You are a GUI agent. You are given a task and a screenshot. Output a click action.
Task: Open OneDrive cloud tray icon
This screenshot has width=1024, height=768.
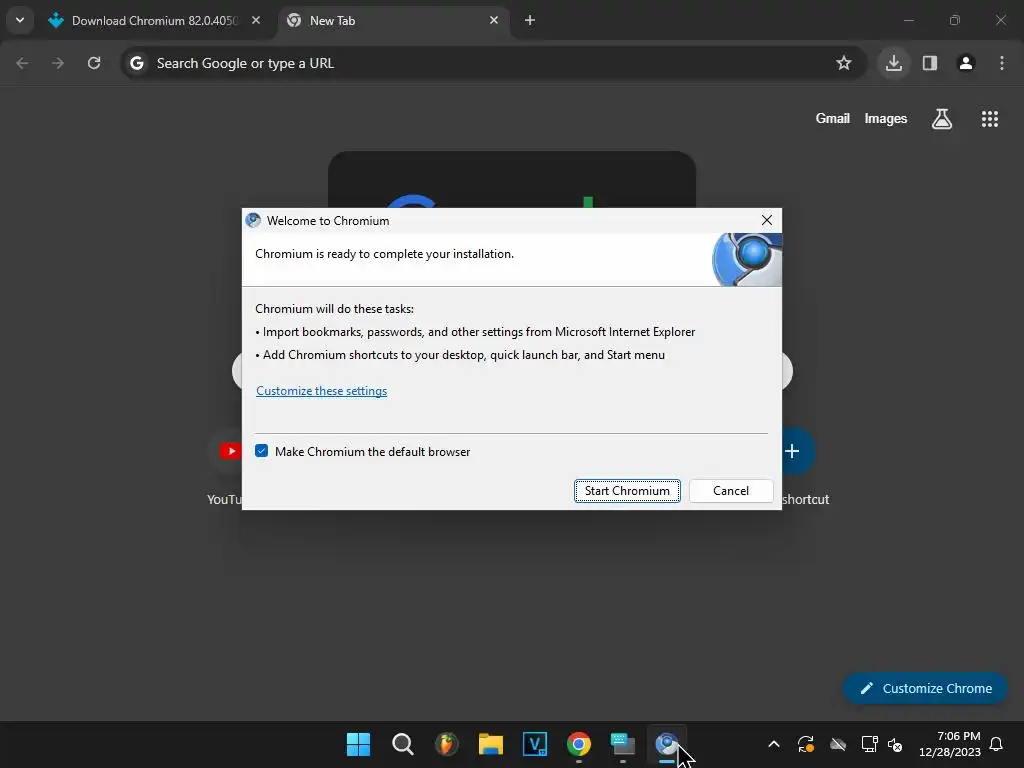tap(838, 744)
